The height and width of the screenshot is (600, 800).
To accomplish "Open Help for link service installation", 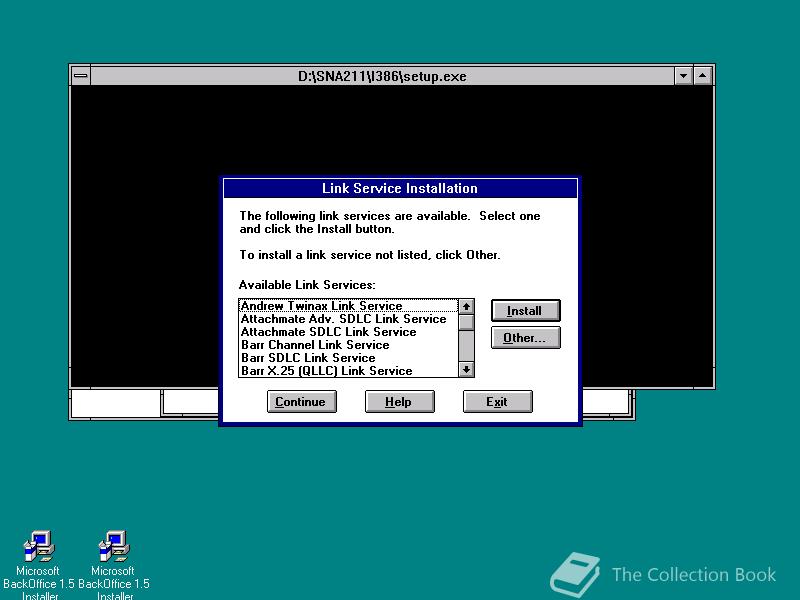I will (x=399, y=402).
